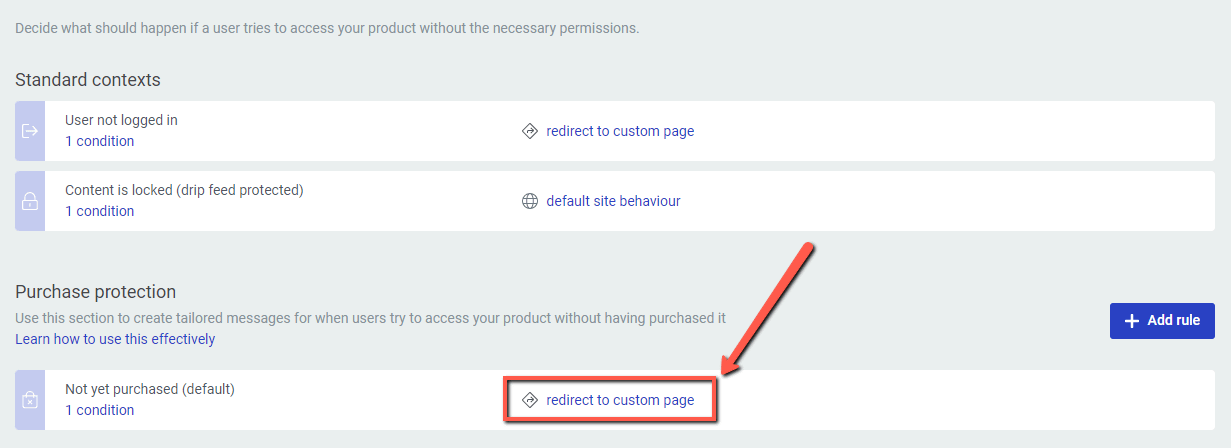Click Content is locked (drip feed protected) title
The image size is (1231, 448).
click(184, 189)
